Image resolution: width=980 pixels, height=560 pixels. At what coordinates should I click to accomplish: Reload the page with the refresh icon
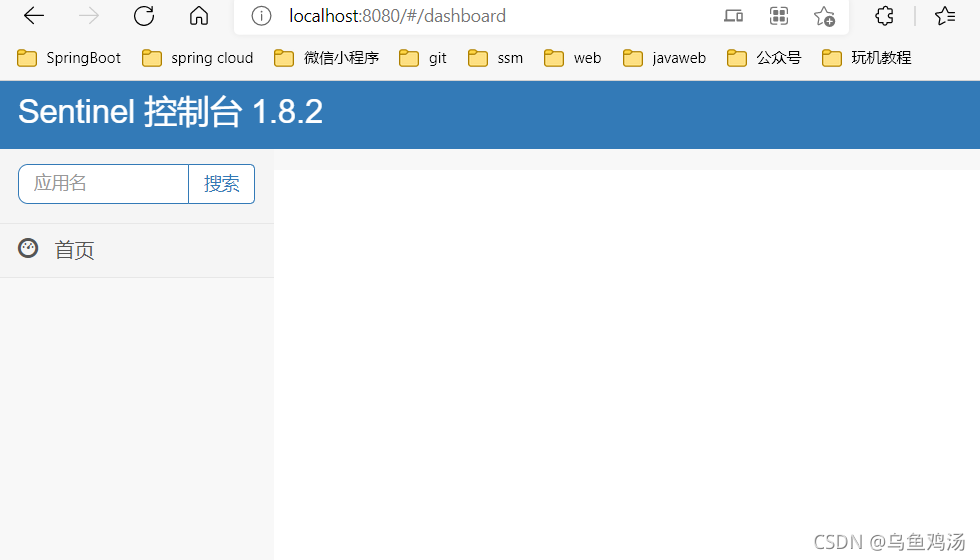tap(144, 16)
